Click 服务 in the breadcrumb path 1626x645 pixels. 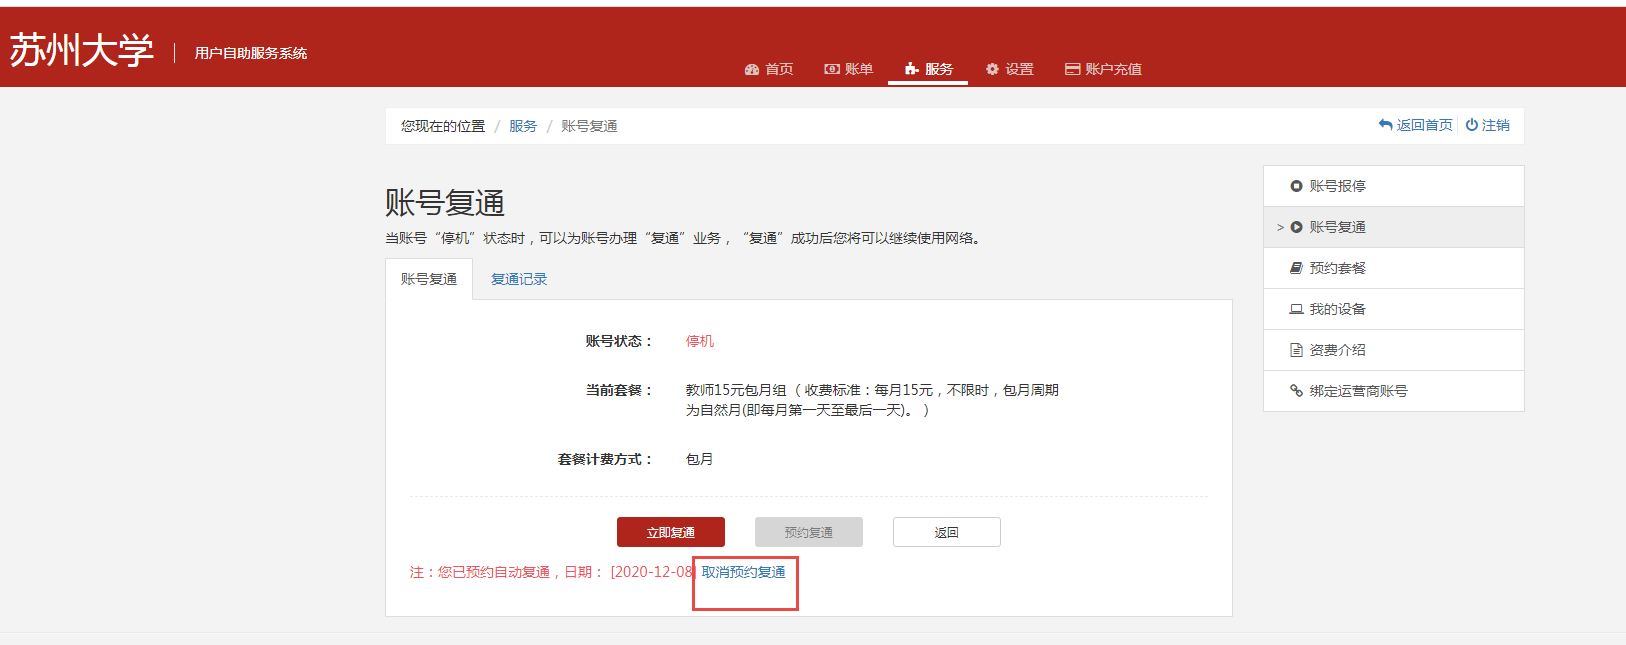(x=523, y=126)
